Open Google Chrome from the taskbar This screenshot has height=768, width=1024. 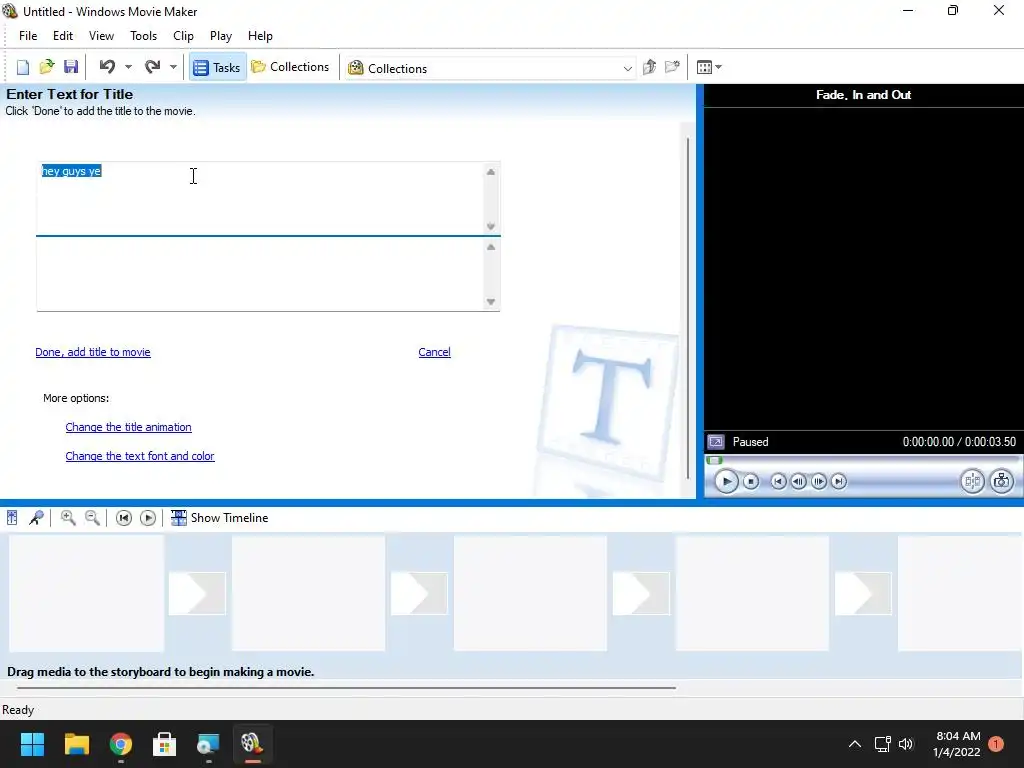click(121, 744)
